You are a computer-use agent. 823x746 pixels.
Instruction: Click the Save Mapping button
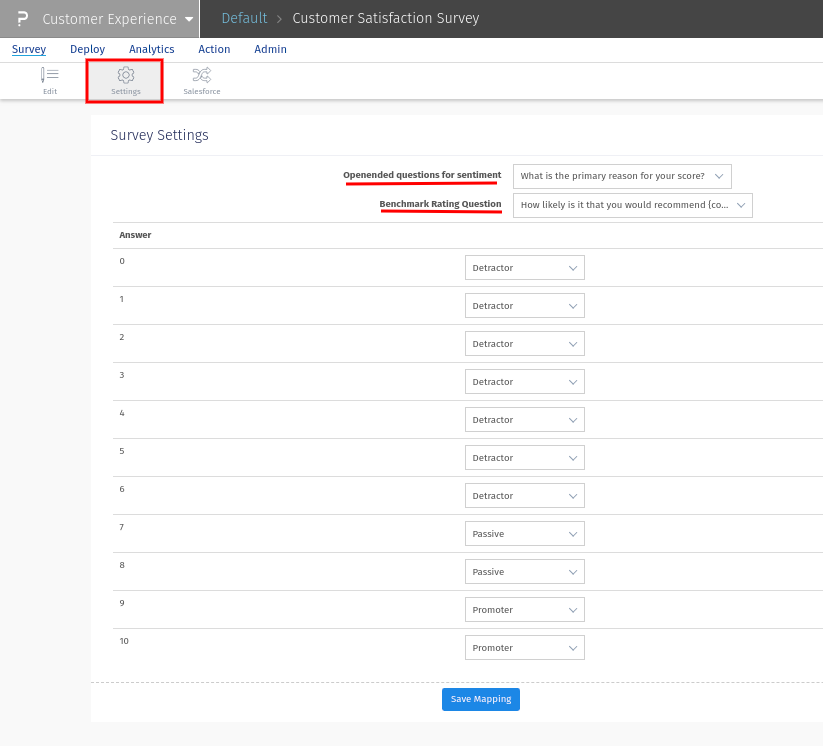480,699
